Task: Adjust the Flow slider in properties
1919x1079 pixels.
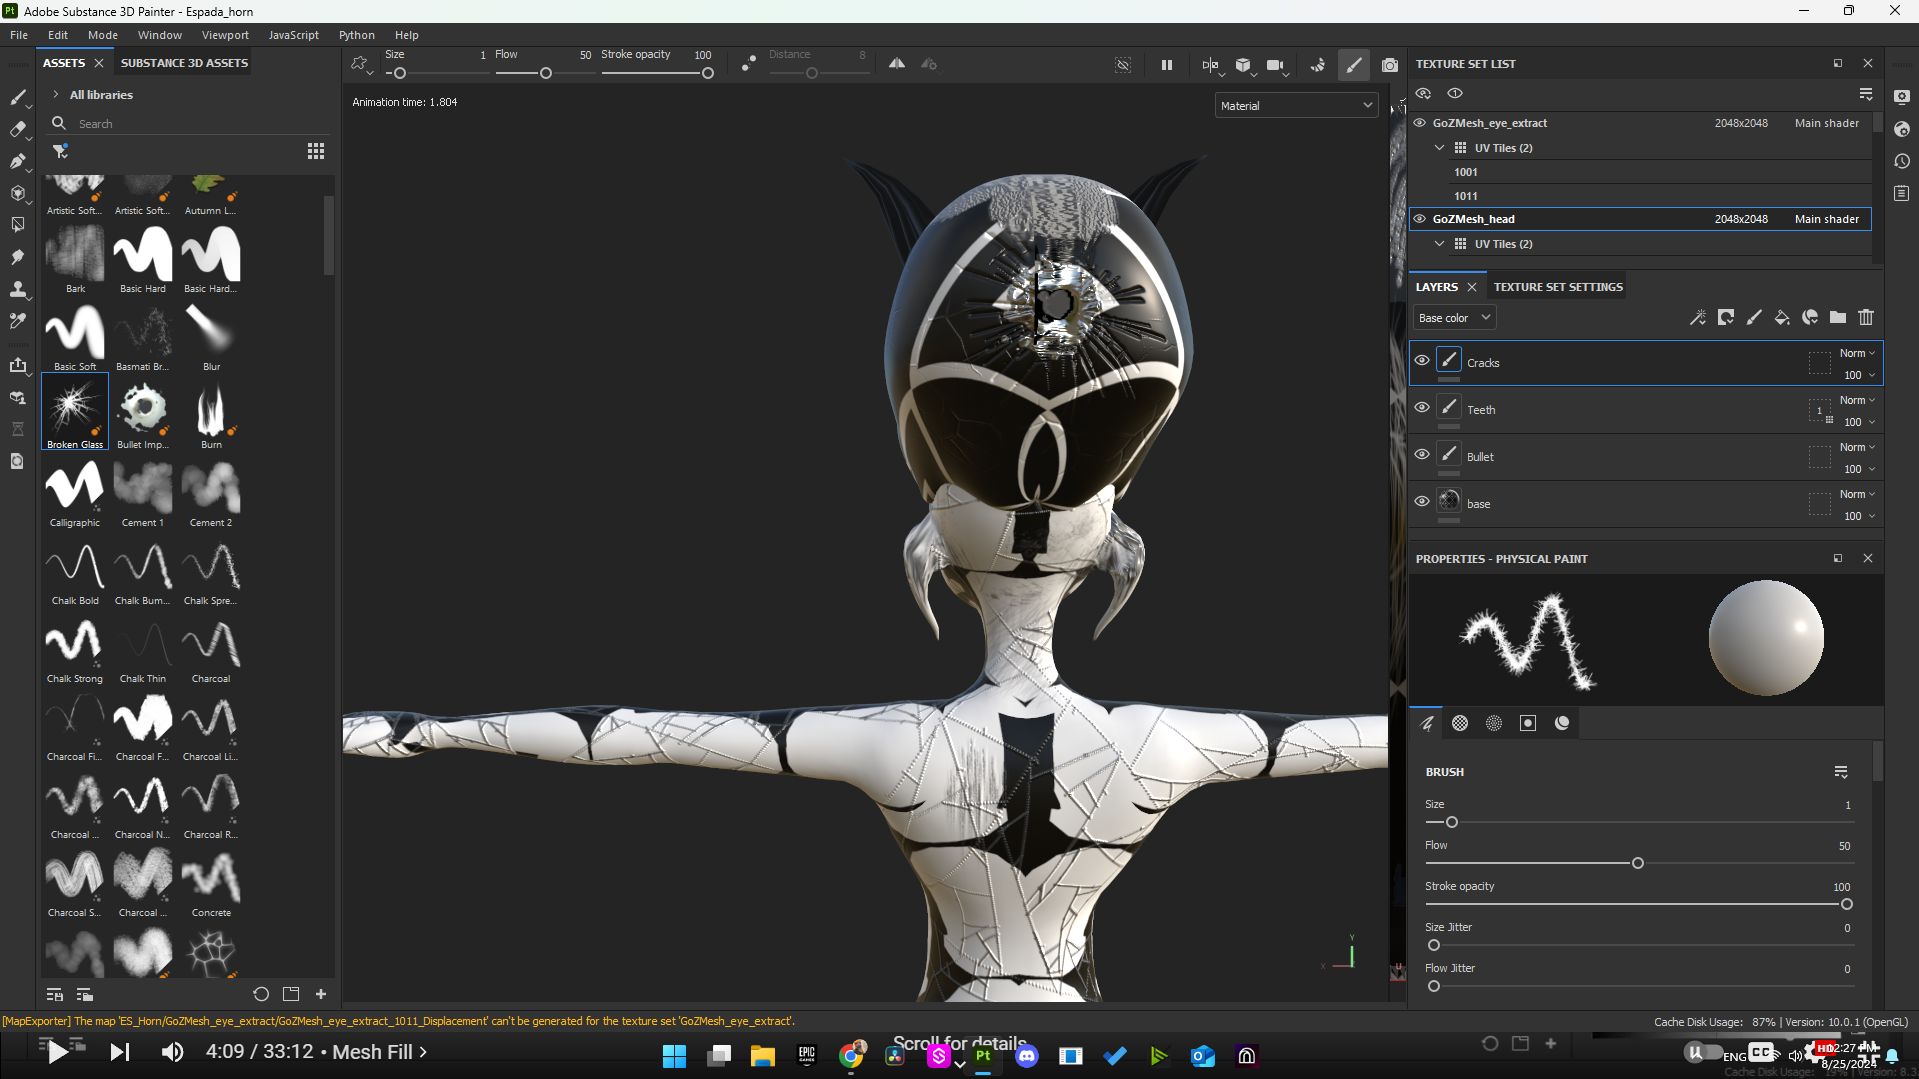Action: click(1637, 863)
